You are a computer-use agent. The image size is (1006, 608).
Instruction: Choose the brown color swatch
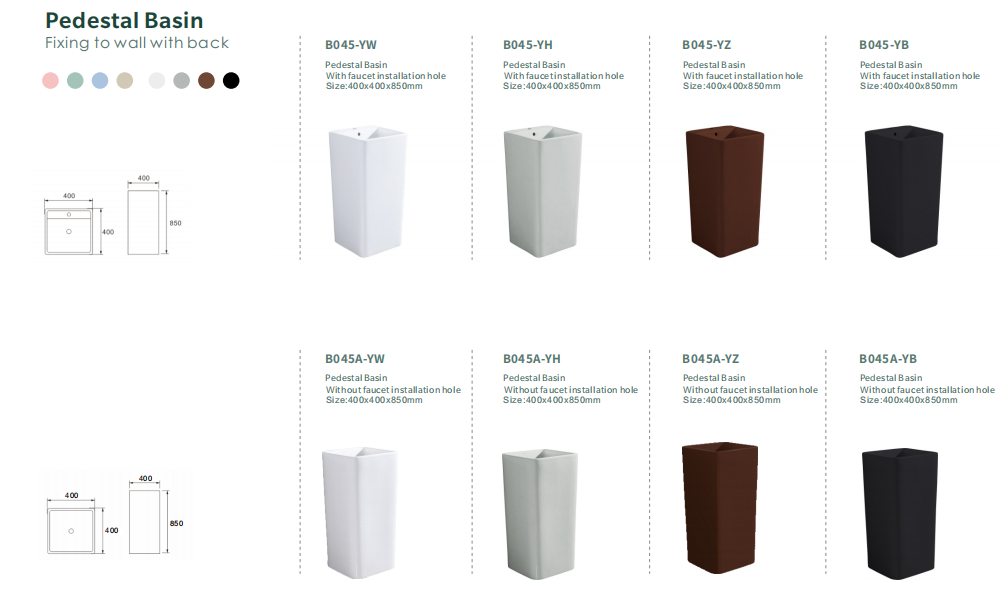[x=207, y=81]
